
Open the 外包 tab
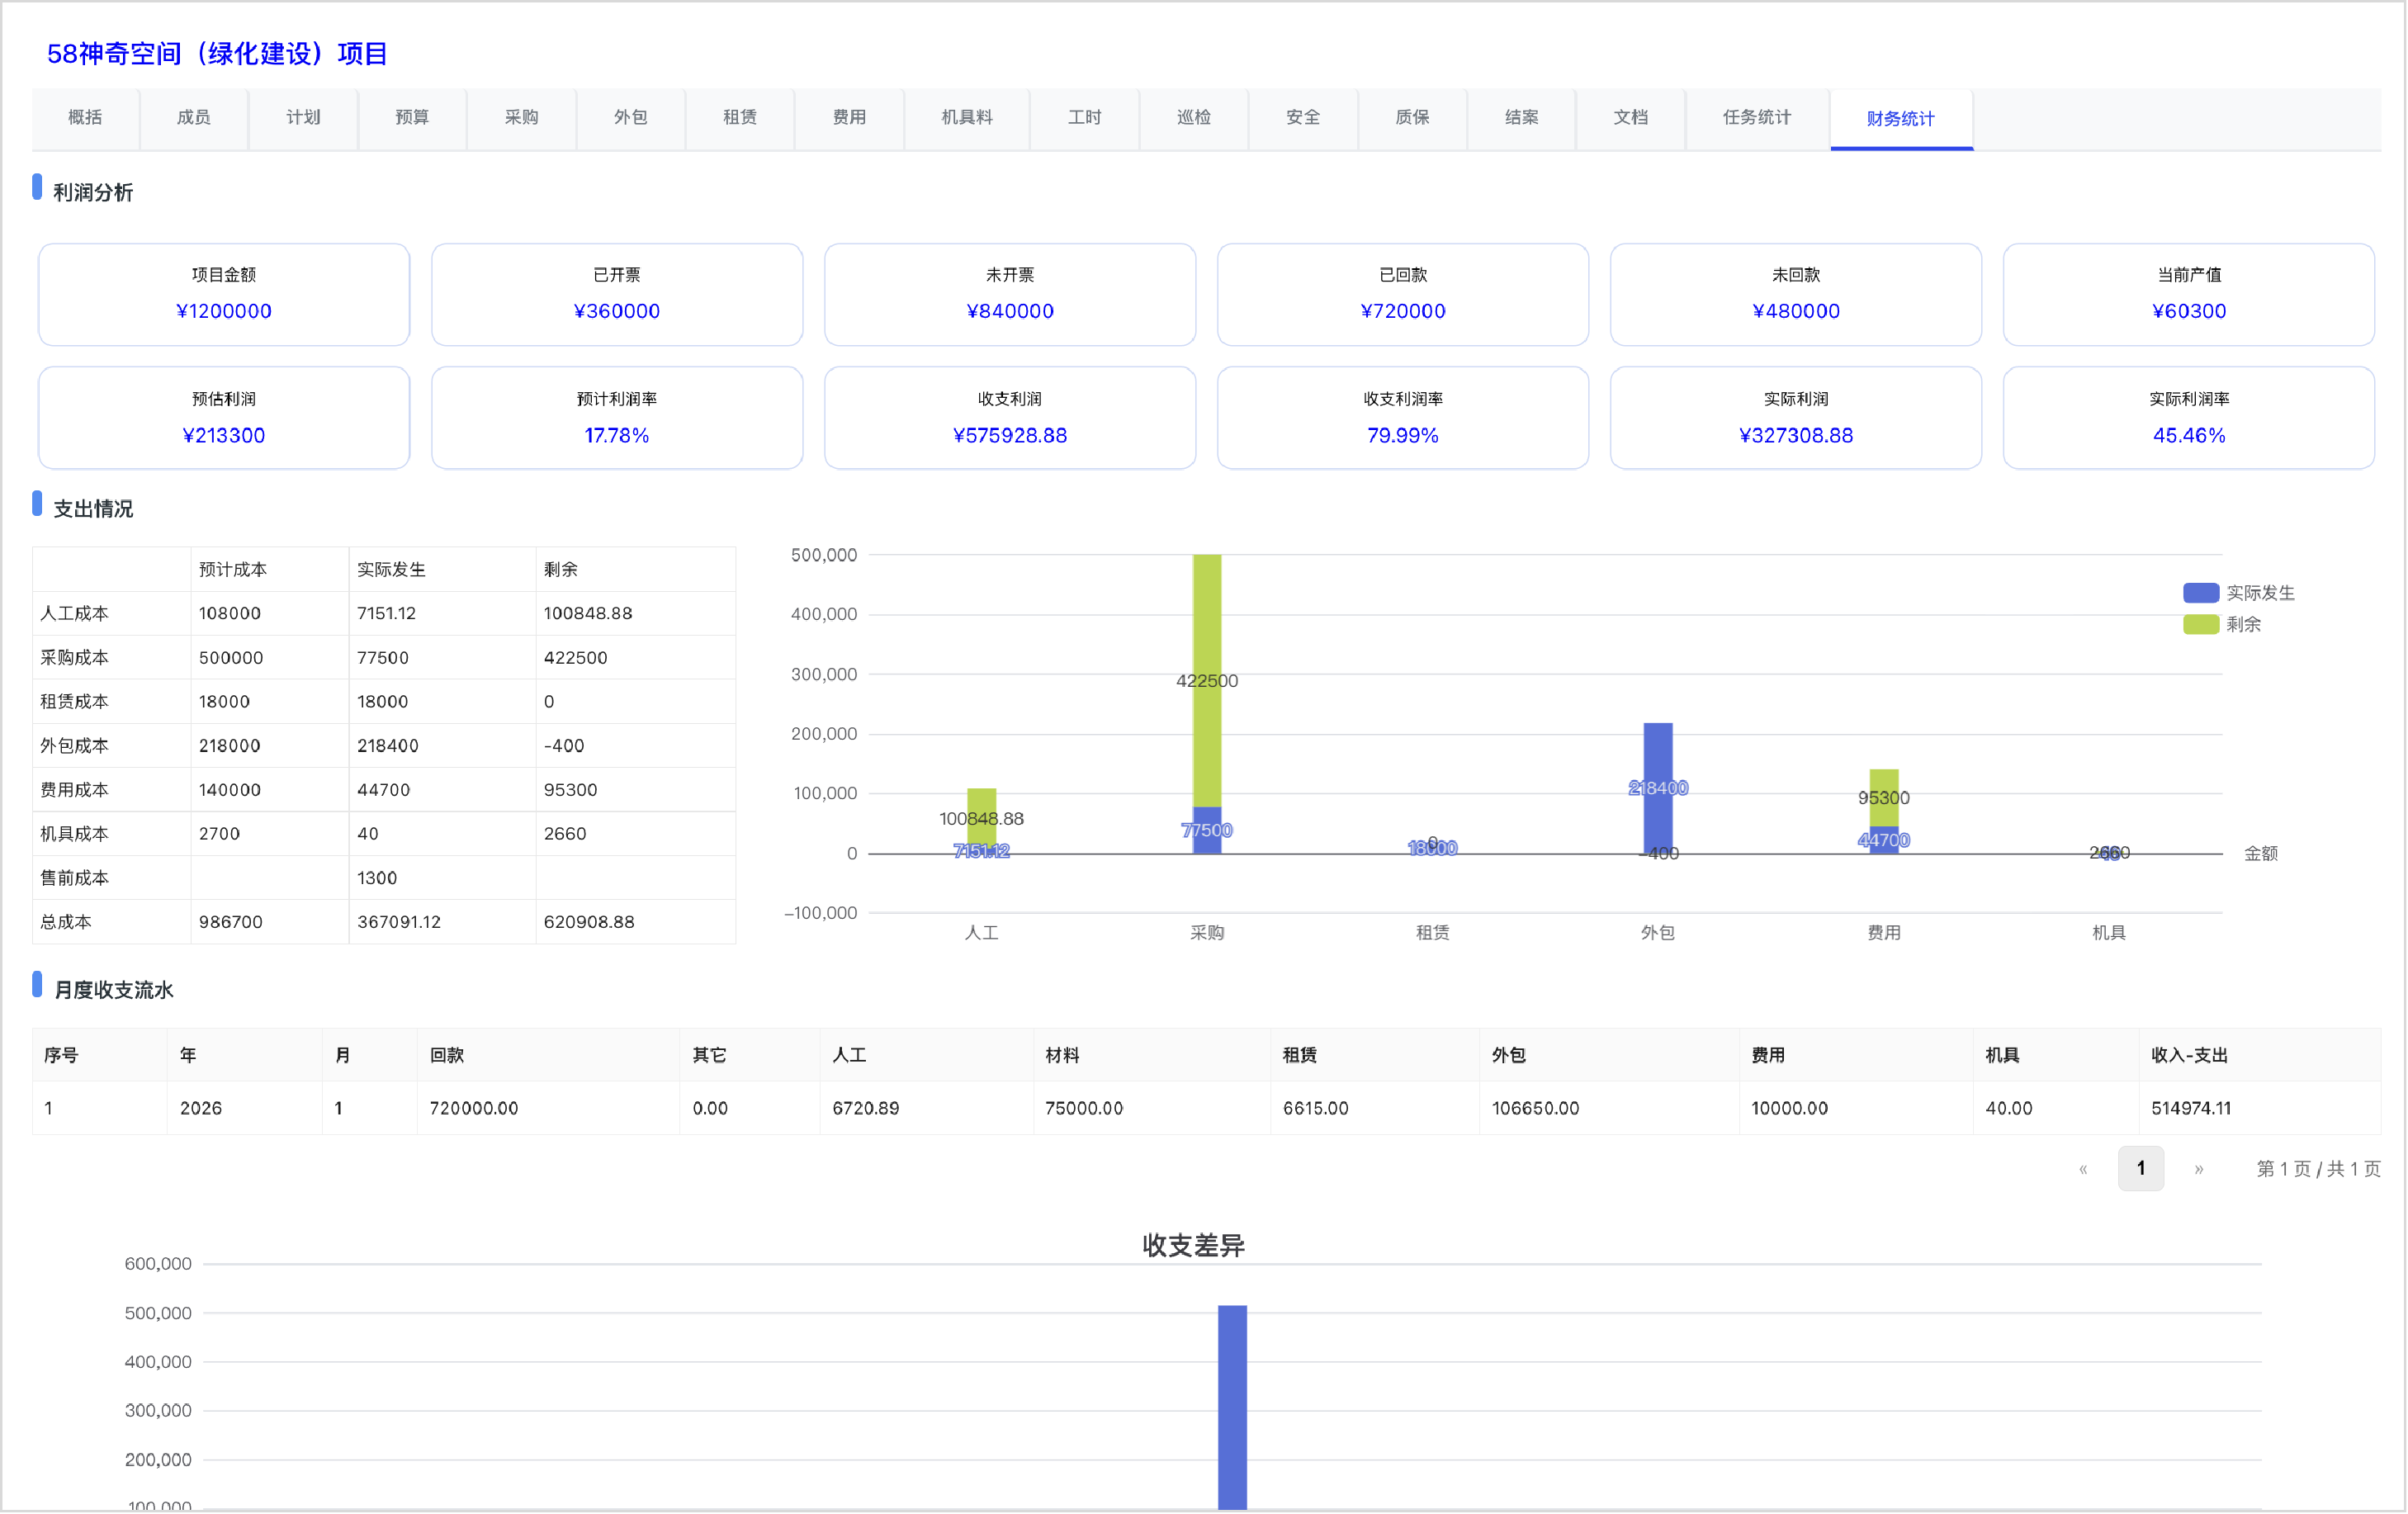click(630, 118)
